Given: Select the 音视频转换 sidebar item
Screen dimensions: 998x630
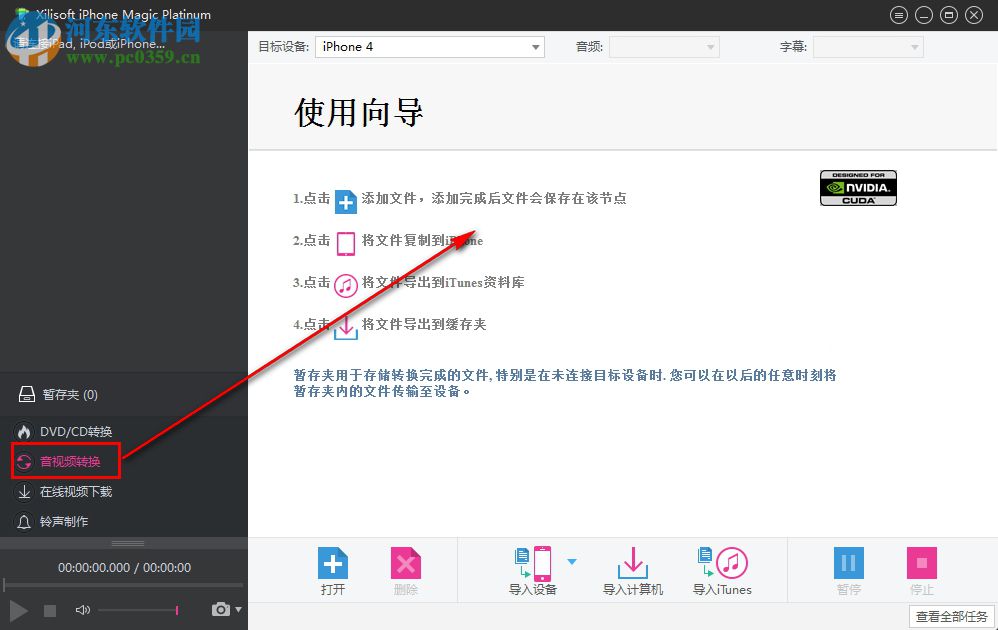Looking at the screenshot, I should click(70, 461).
